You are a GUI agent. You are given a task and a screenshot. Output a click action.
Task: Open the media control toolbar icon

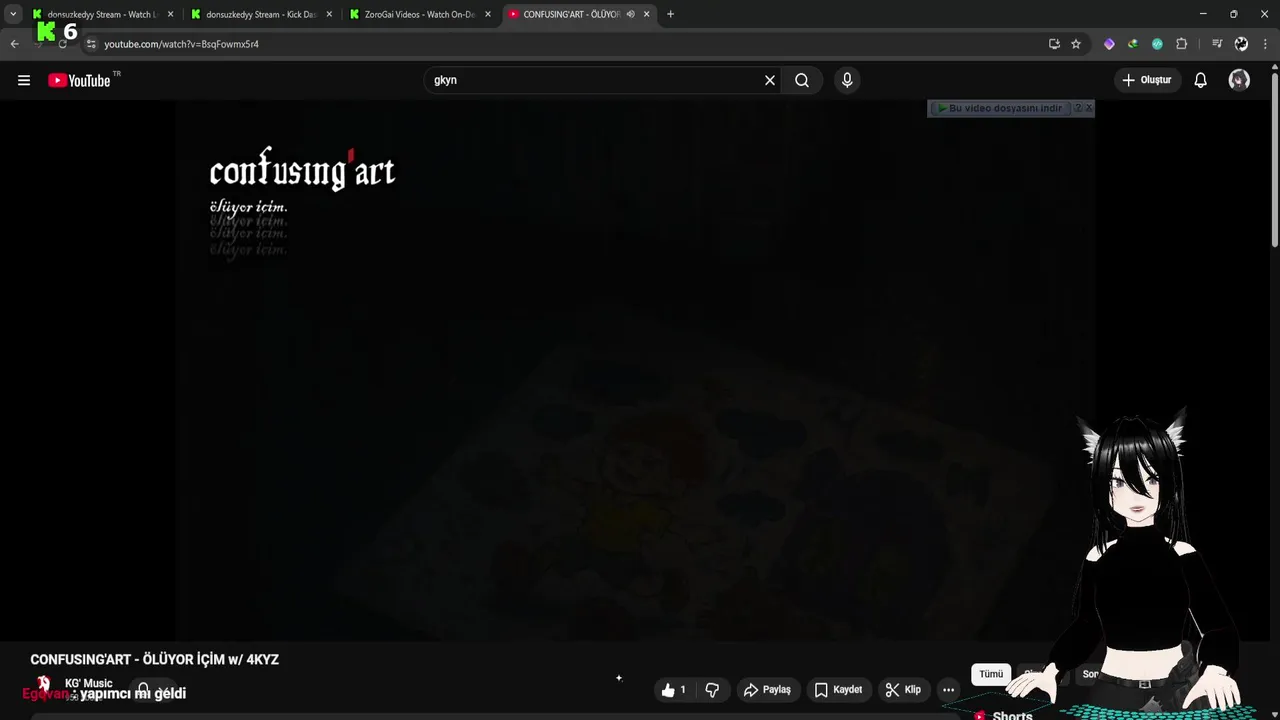pos(1217,44)
